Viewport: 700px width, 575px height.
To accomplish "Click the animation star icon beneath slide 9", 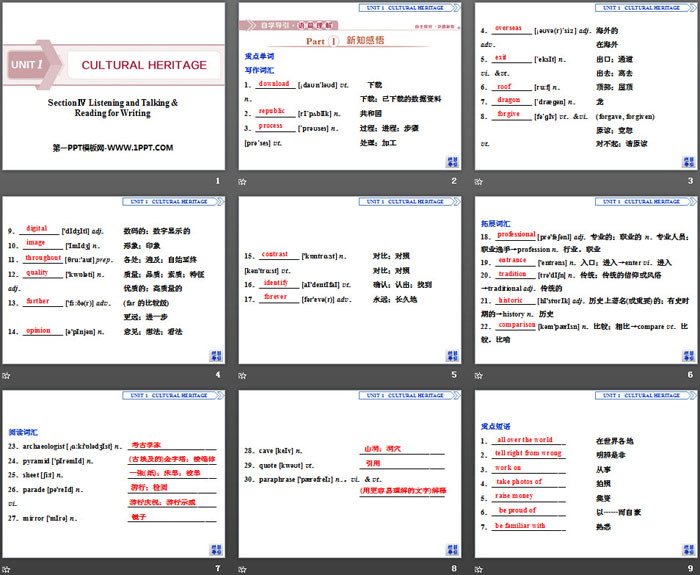I will click(478, 568).
